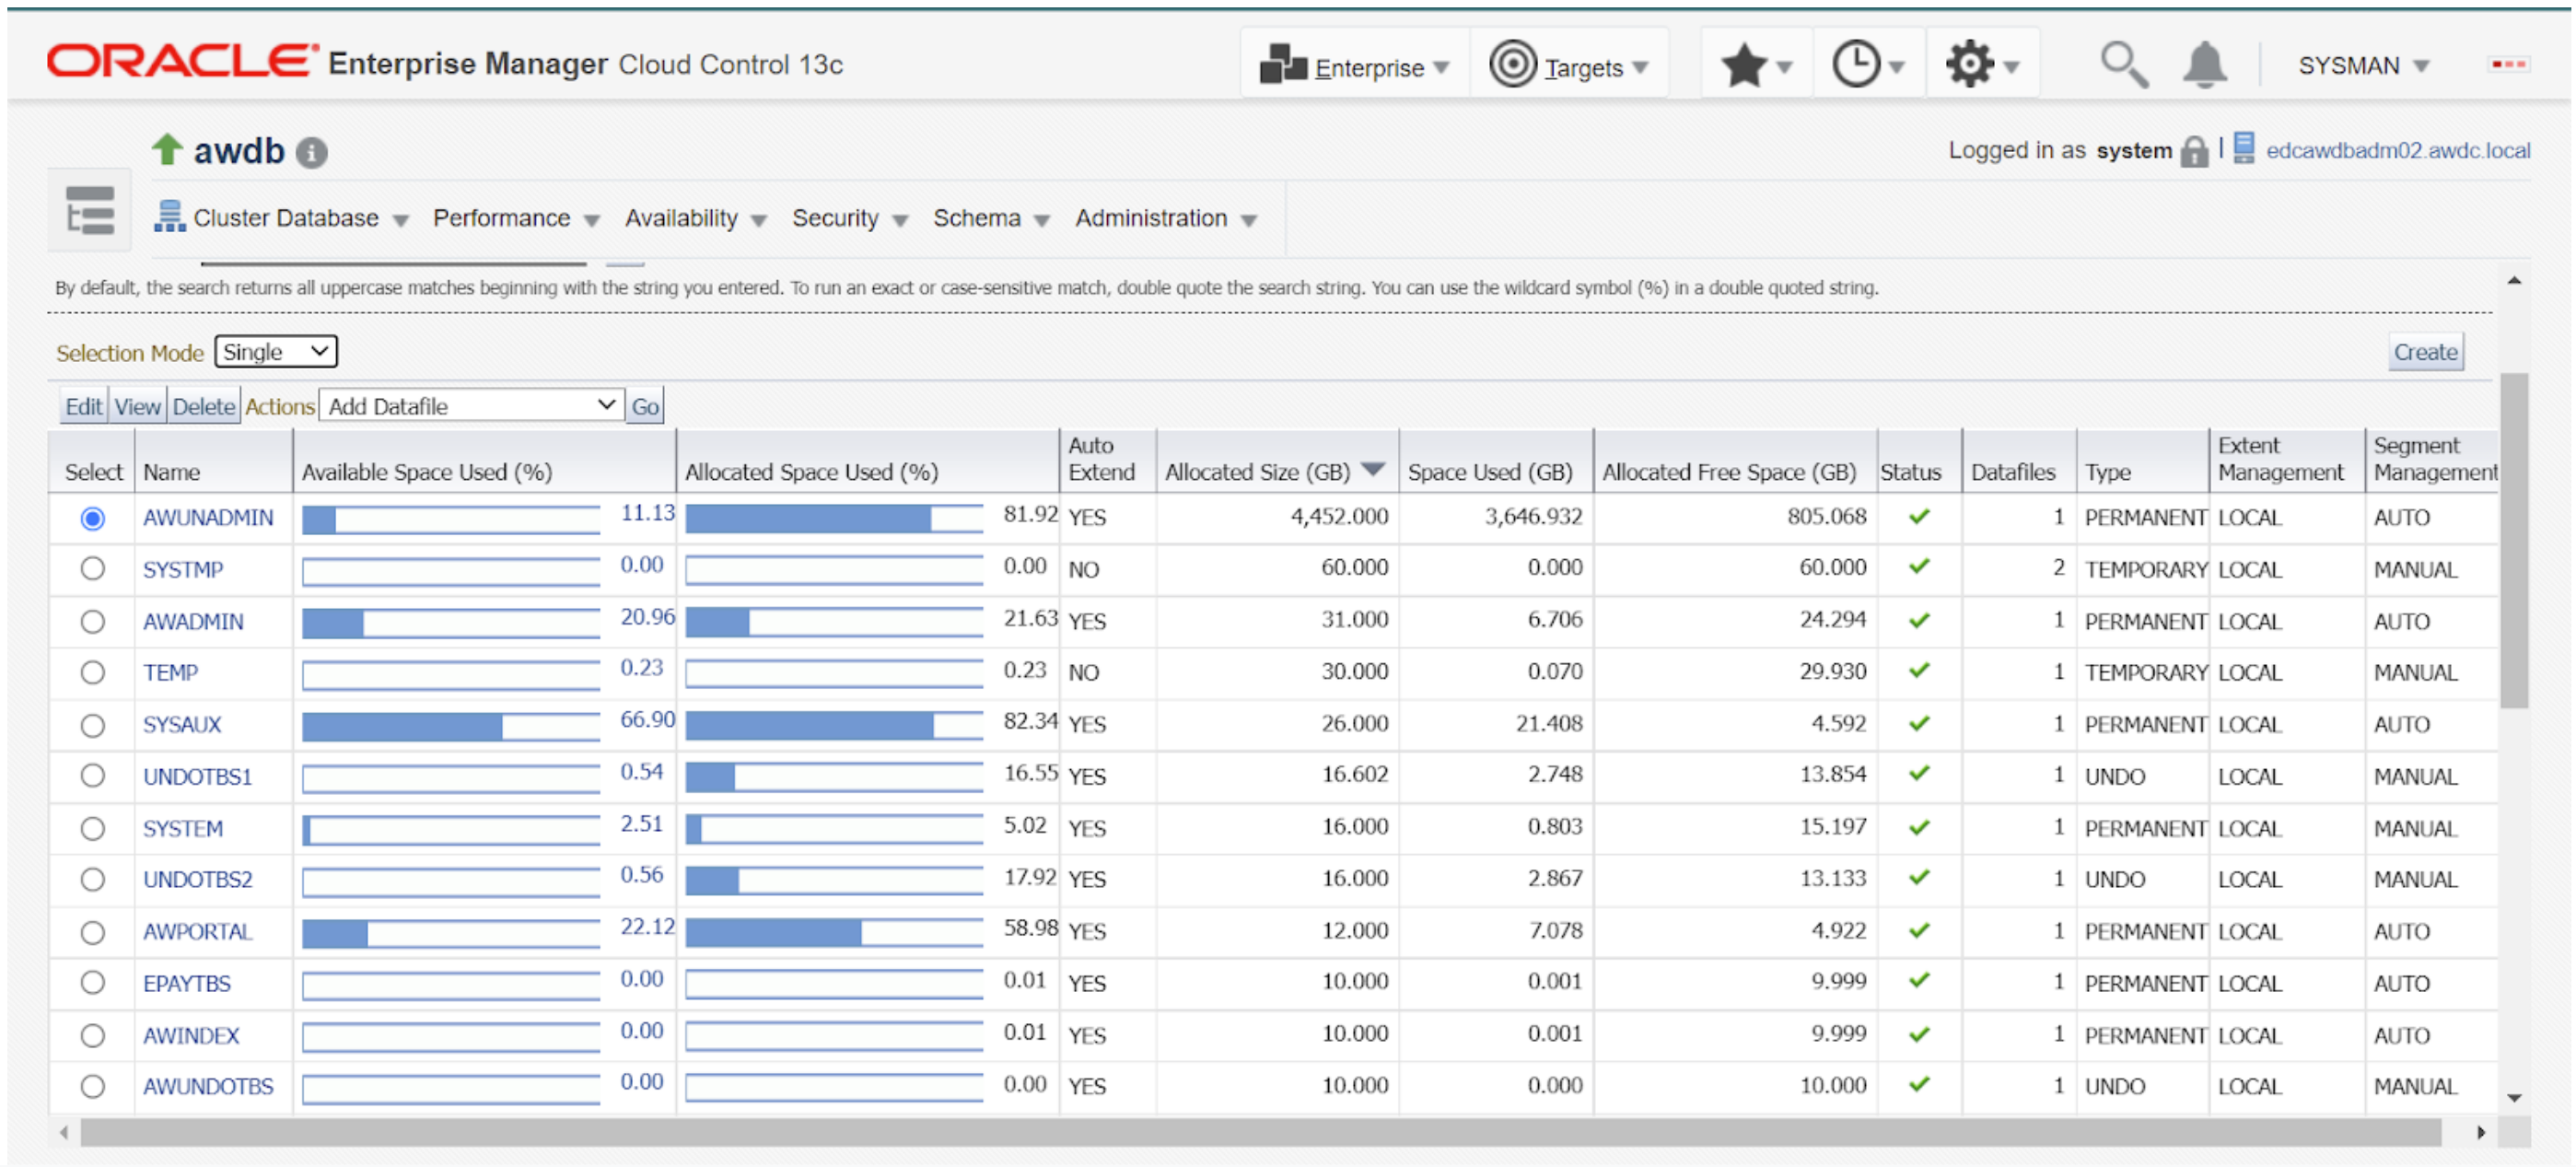Click the horizontal scrollbar thumb
Screen dimensions: 2576x1167
point(1260,1132)
